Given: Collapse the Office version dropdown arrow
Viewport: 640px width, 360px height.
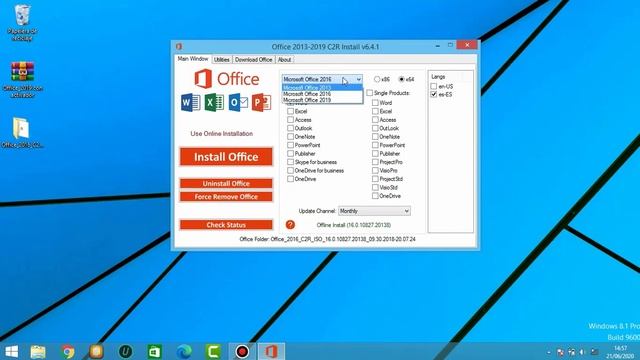Looking at the screenshot, I should pos(358,79).
